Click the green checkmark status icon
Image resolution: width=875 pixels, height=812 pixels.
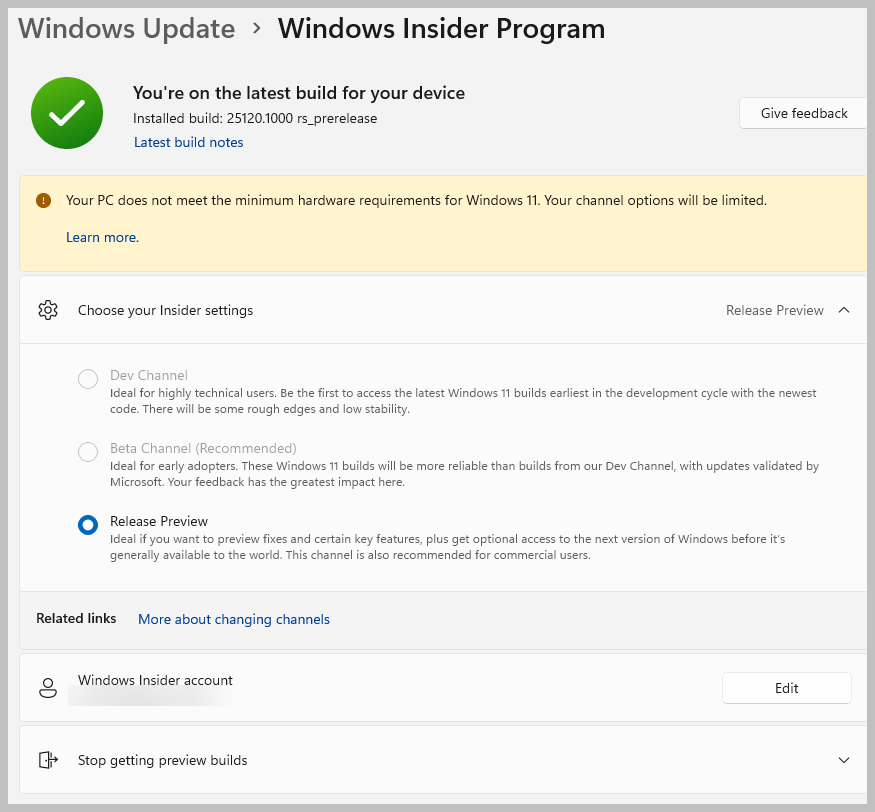point(67,114)
